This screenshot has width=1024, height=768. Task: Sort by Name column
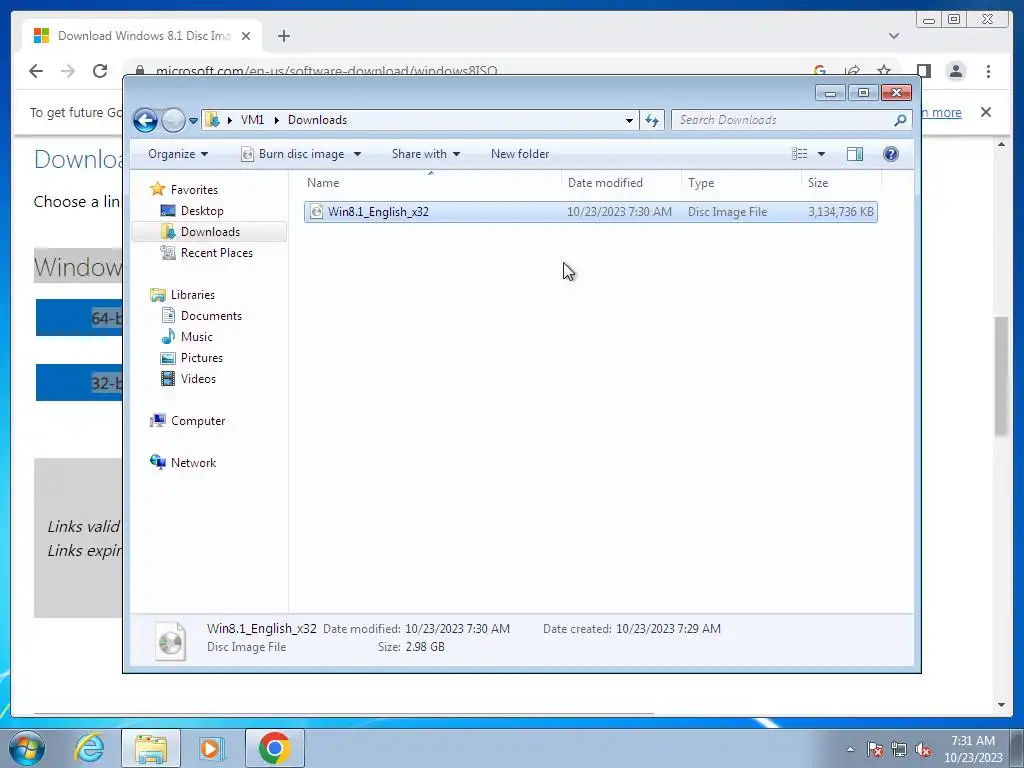pyautogui.click(x=431, y=183)
